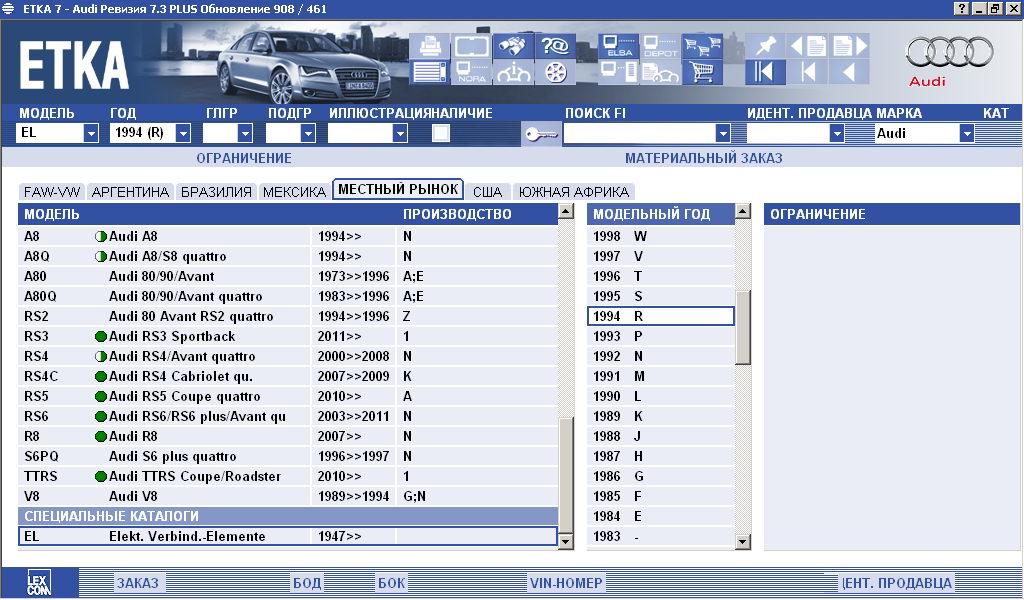Switch to the FAW-VW tab
The height and width of the screenshot is (600, 1024).
(52, 192)
